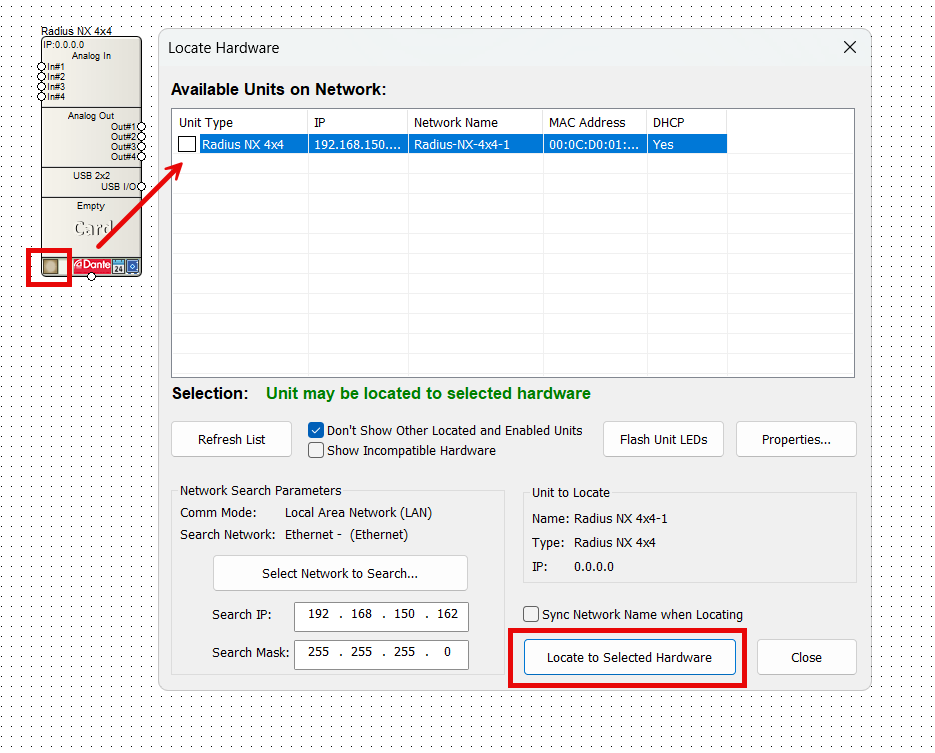Image resolution: width=935 pixels, height=753 pixels.
Task: Sort by Unit Type column header
Action: point(240,122)
